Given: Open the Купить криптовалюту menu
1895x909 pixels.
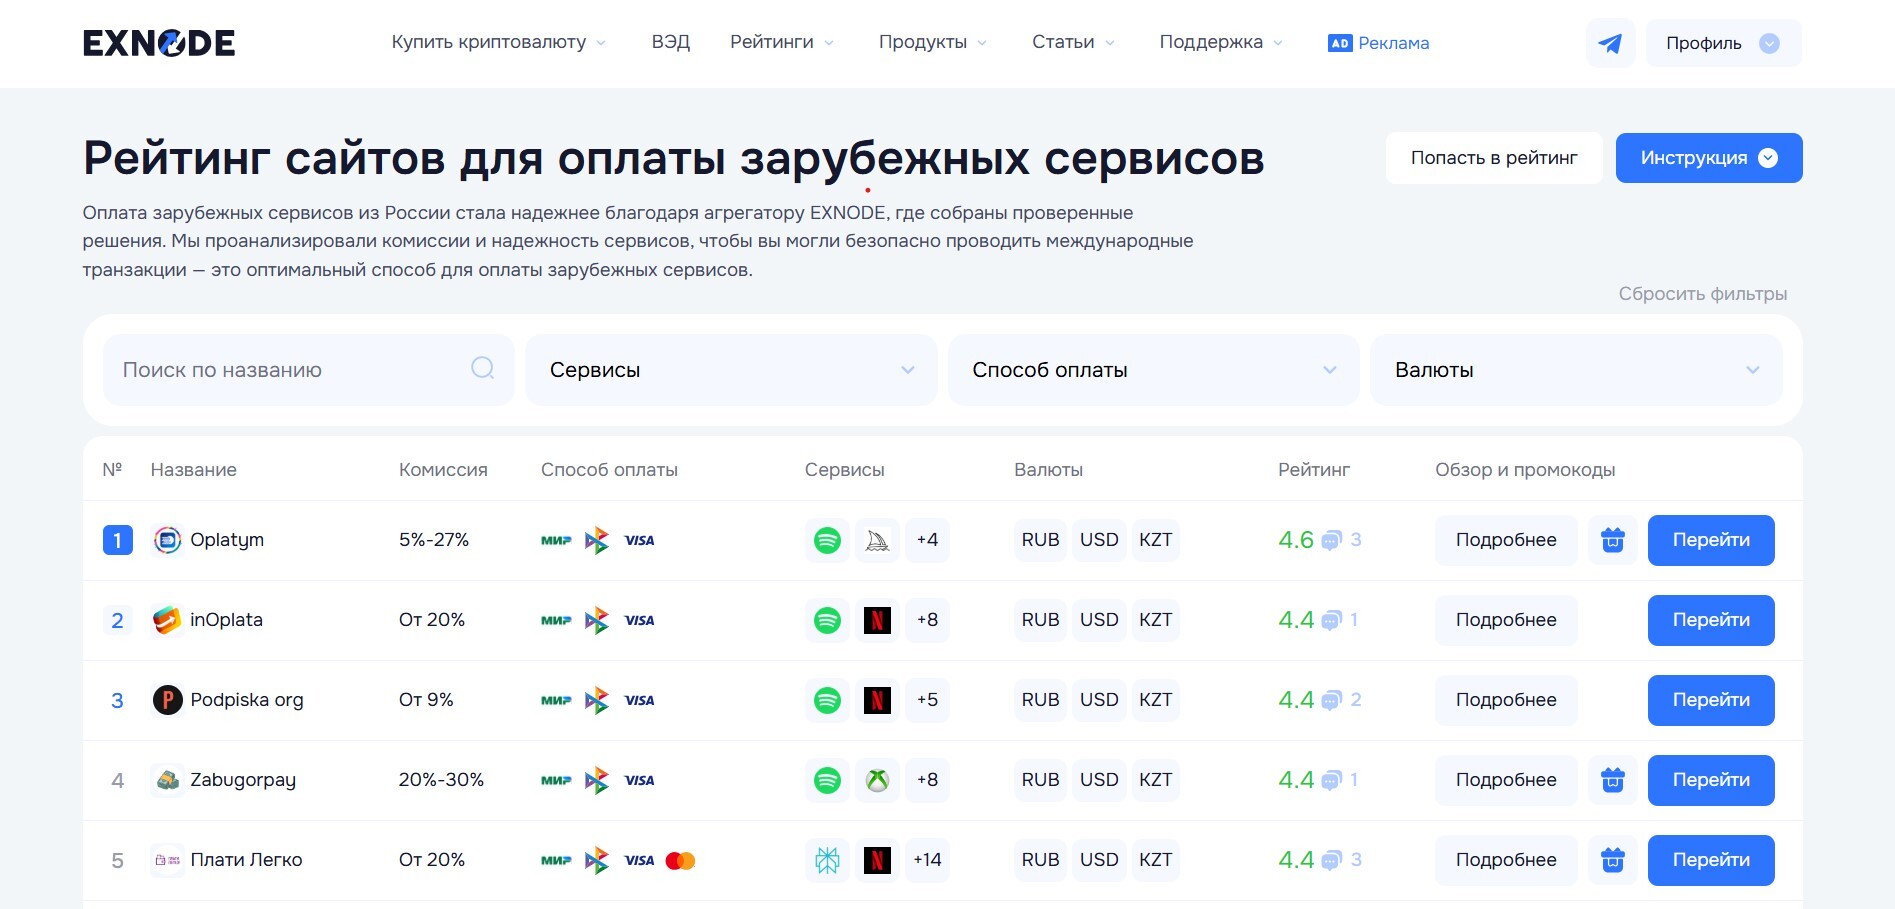Looking at the screenshot, I should (498, 42).
